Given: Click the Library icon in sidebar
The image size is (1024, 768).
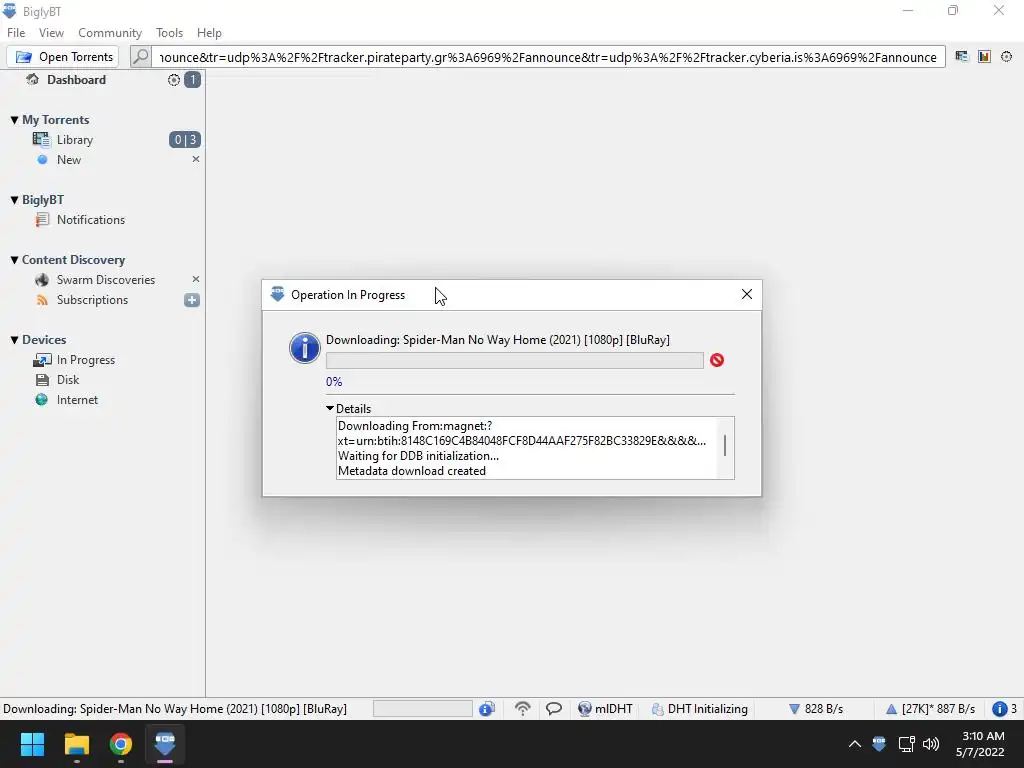Looking at the screenshot, I should [x=41, y=140].
